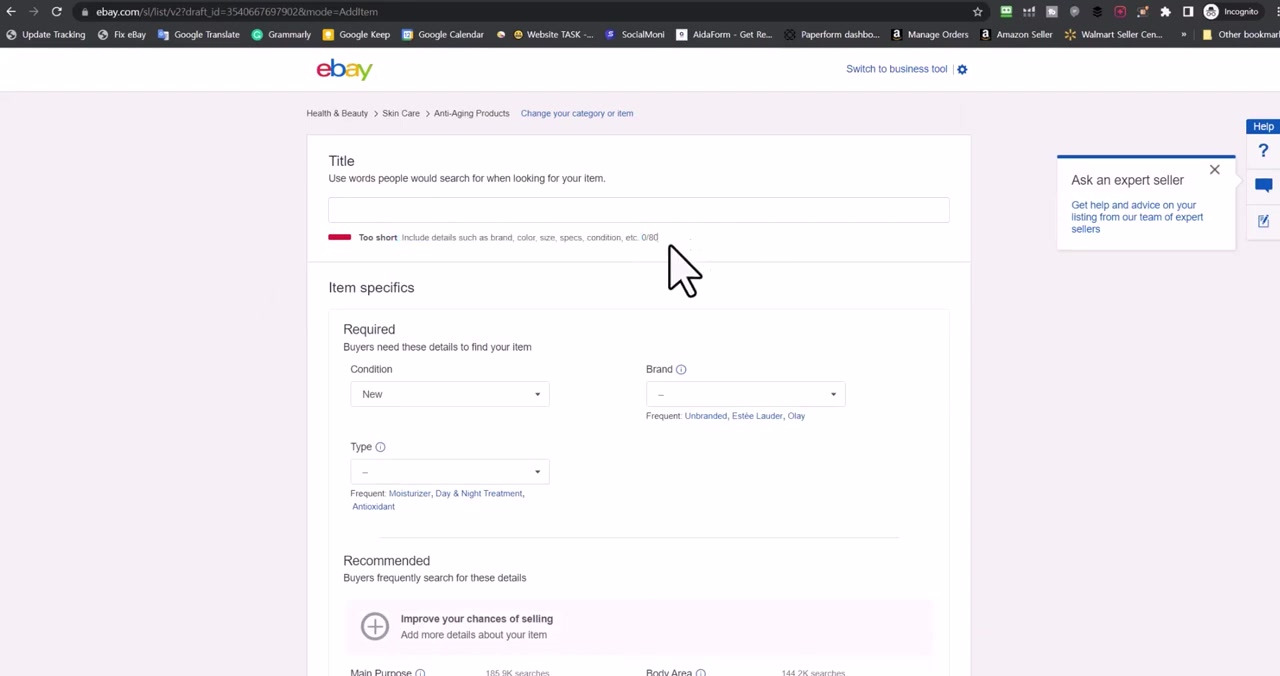The width and height of the screenshot is (1280, 676).
Task: Open AidaForm bookmark
Action: [725, 34]
